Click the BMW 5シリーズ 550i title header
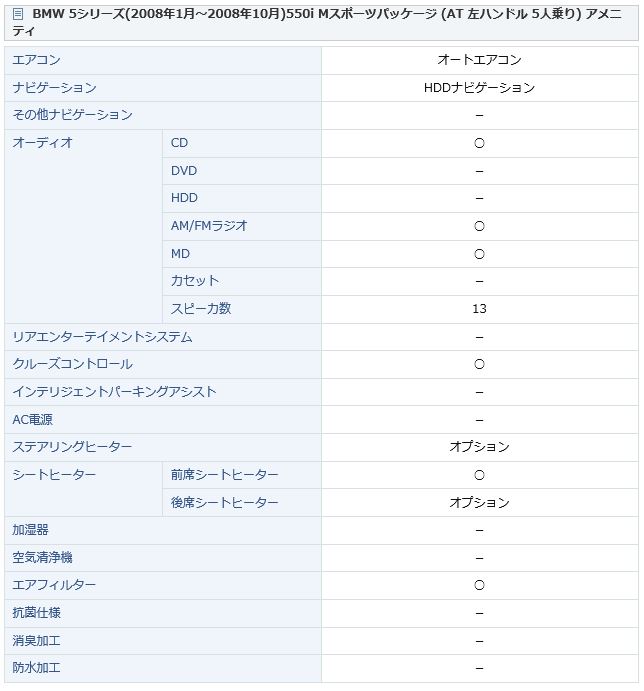Screen dimensions: 644x691 [321, 22]
